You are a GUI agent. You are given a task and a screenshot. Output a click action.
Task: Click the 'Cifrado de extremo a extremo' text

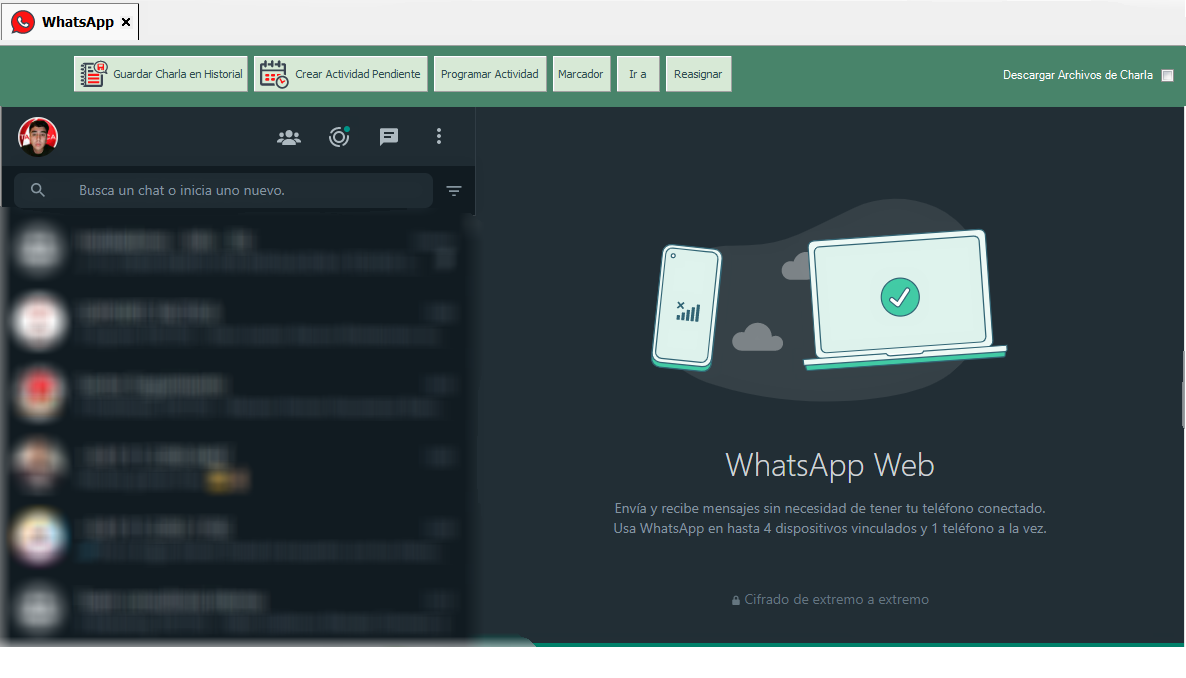(x=837, y=599)
